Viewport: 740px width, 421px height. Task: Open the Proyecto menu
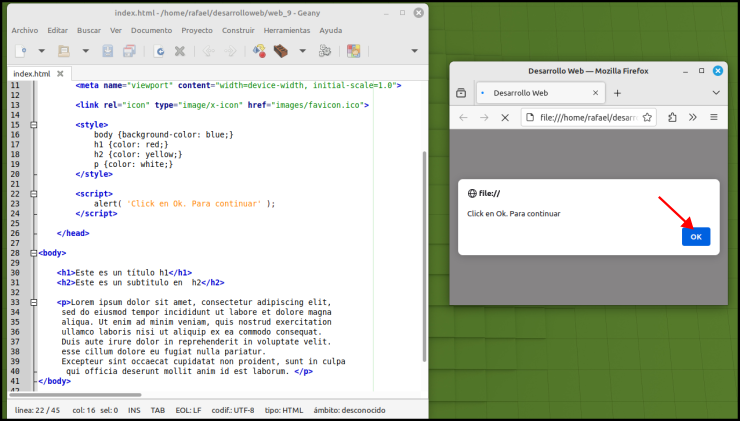click(197, 30)
